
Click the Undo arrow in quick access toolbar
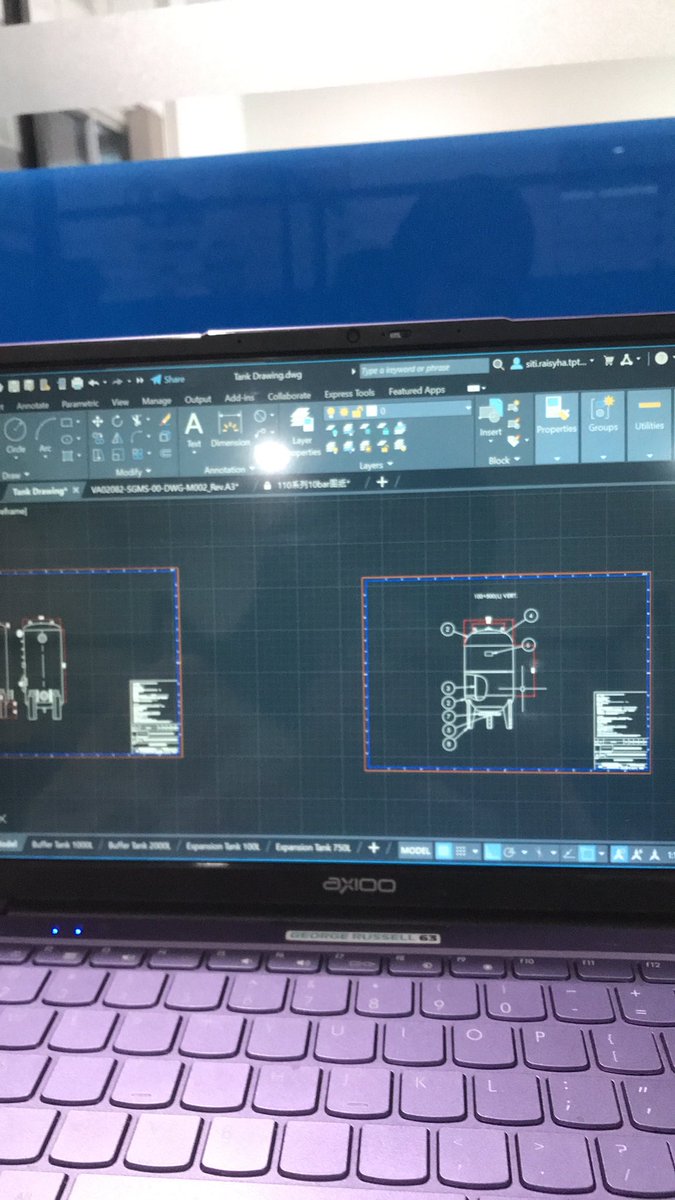pyautogui.click(x=93, y=382)
